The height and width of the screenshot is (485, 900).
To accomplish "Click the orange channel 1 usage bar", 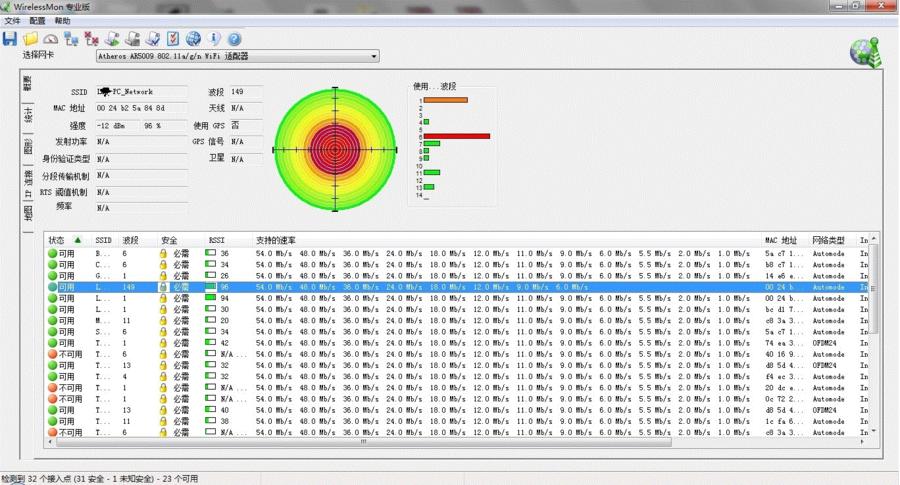I will (446, 100).
